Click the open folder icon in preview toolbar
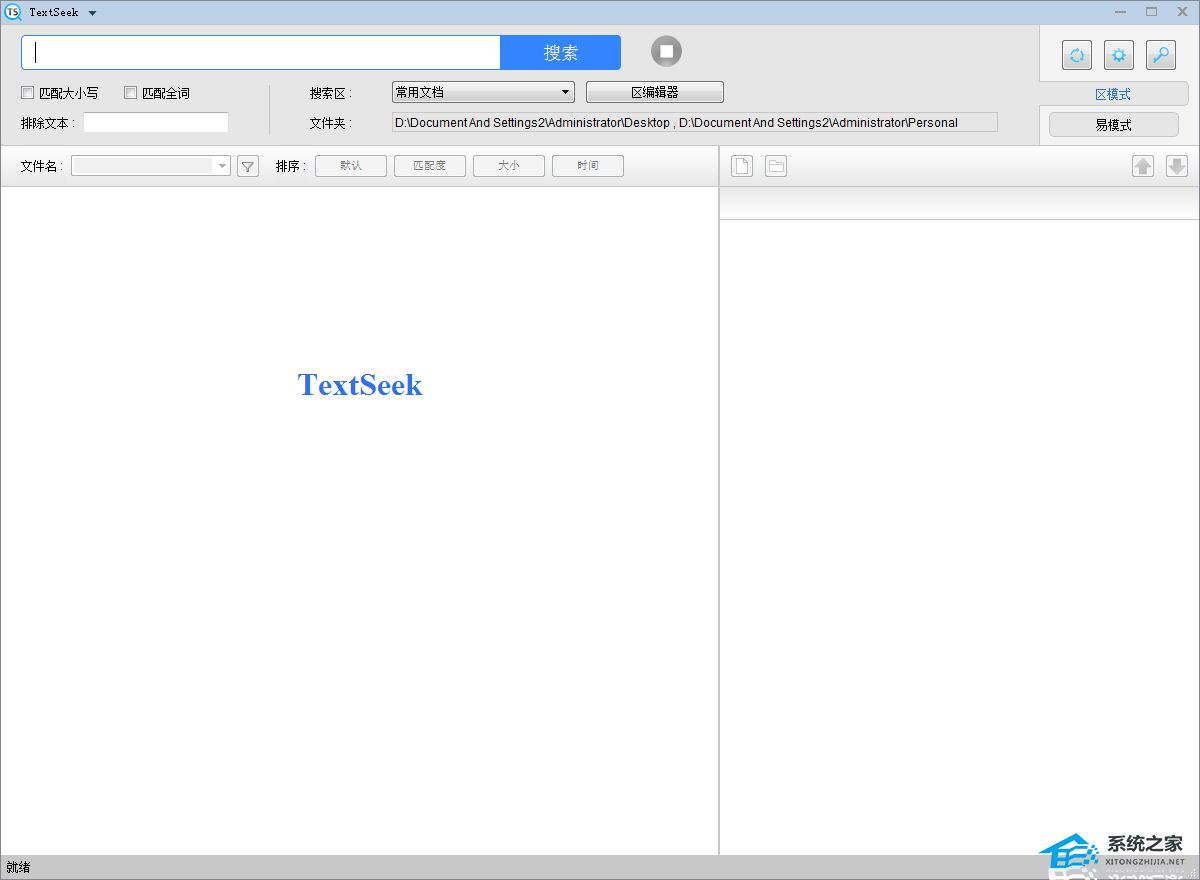The image size is (1200, 880). (776, 166)
